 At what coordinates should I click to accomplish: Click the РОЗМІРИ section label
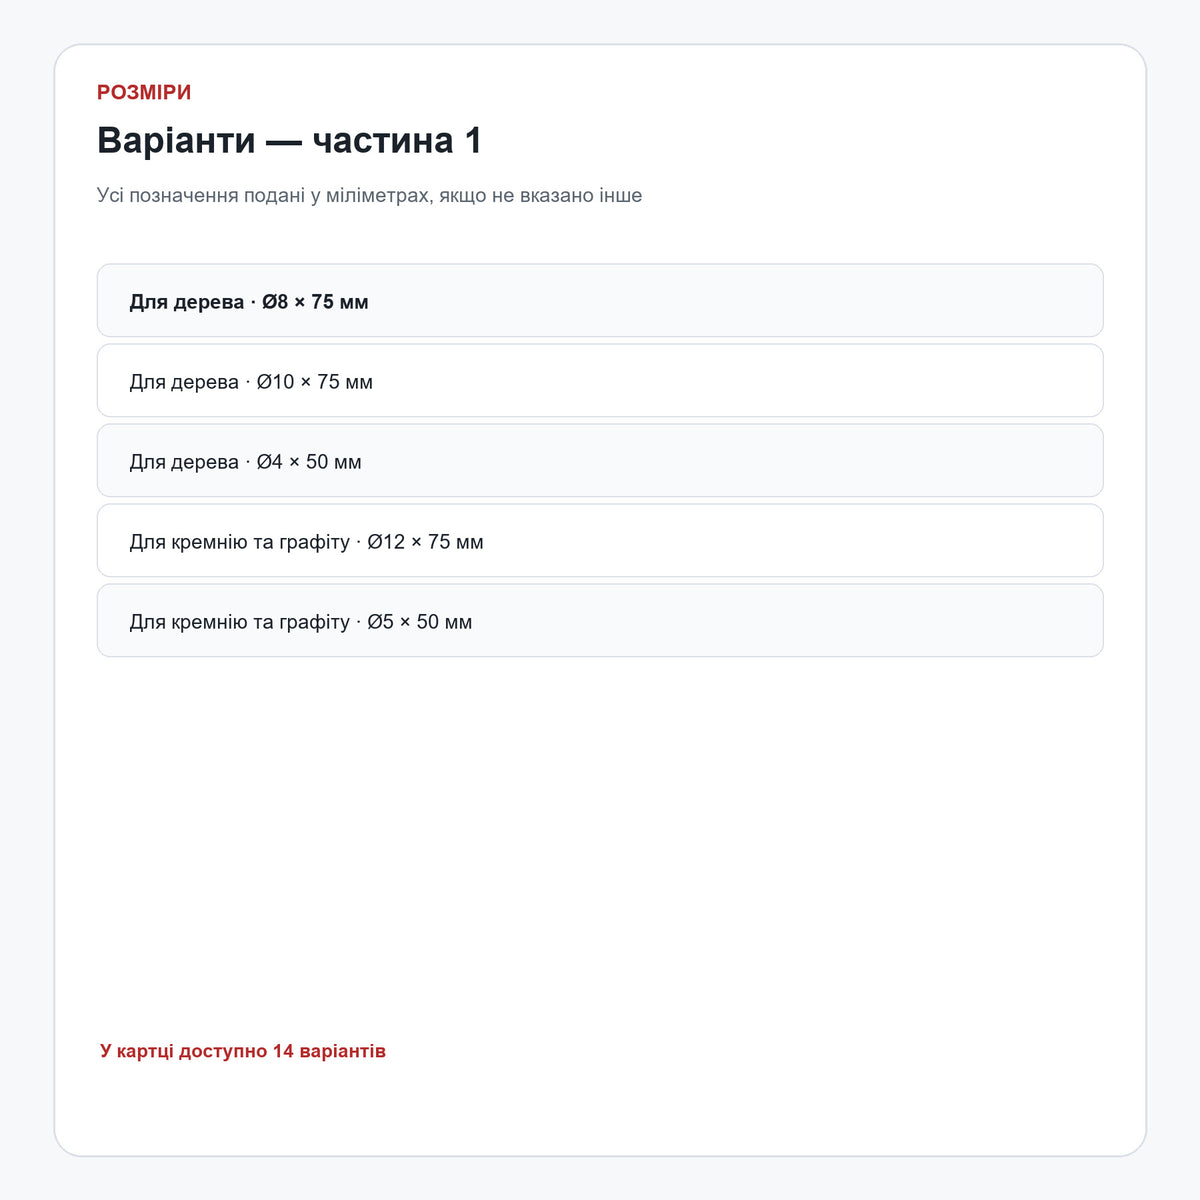(144, 92)
